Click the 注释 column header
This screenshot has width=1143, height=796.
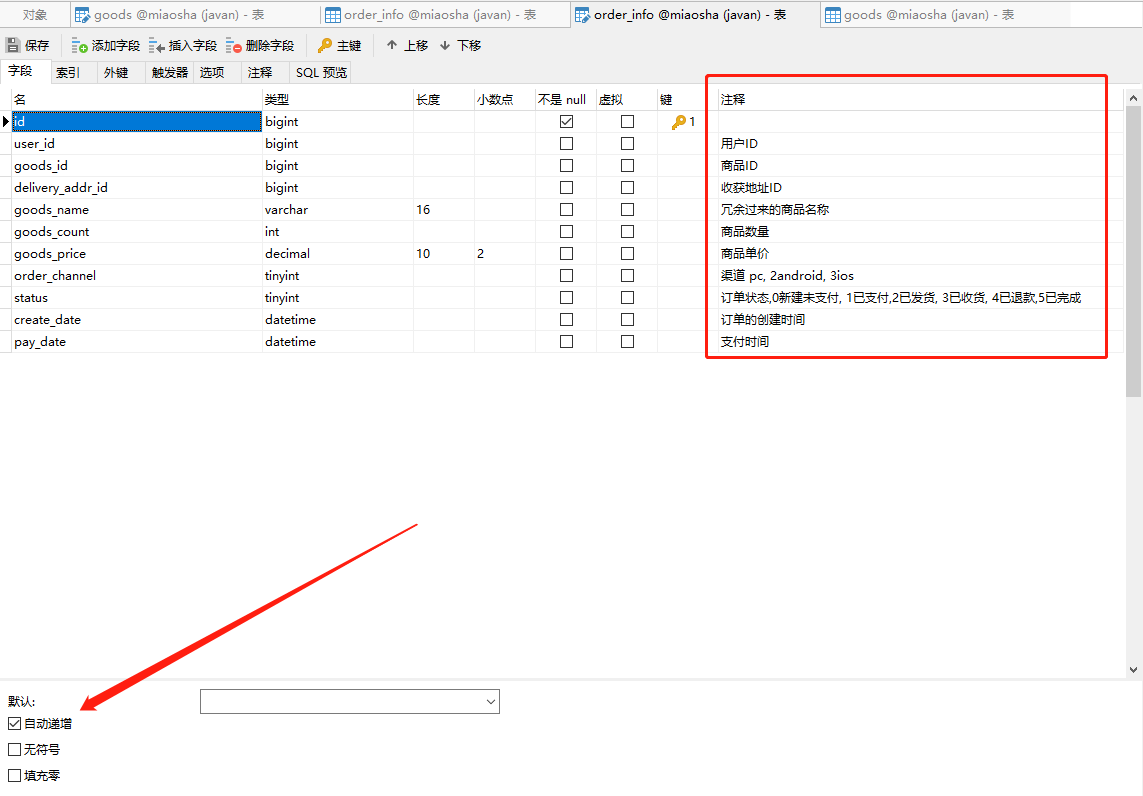(921, 99)
